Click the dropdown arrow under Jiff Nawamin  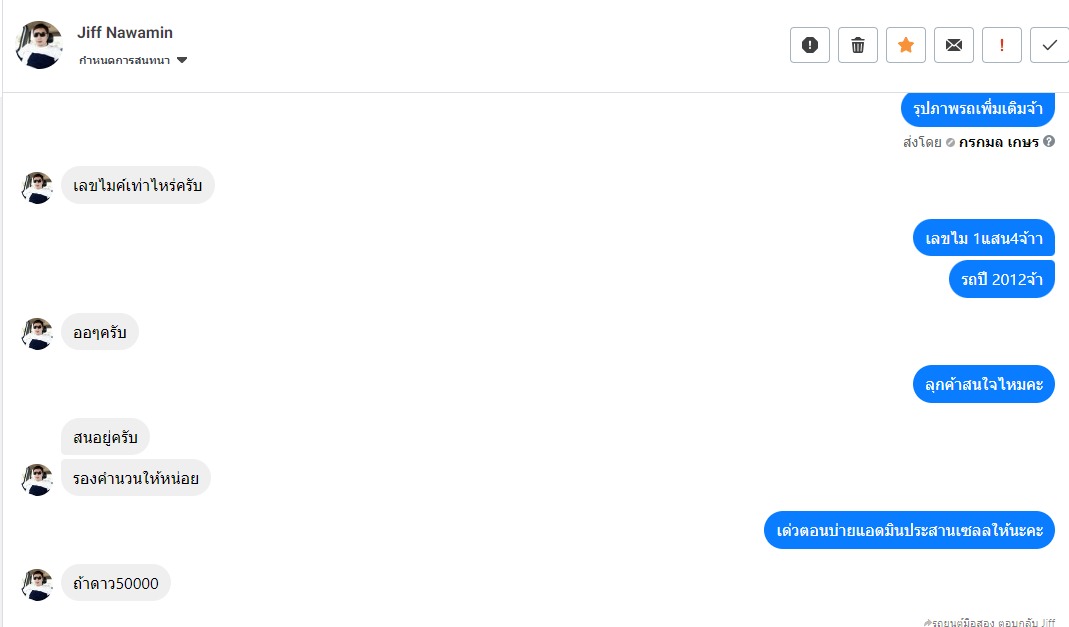click(x=182, y=60)
